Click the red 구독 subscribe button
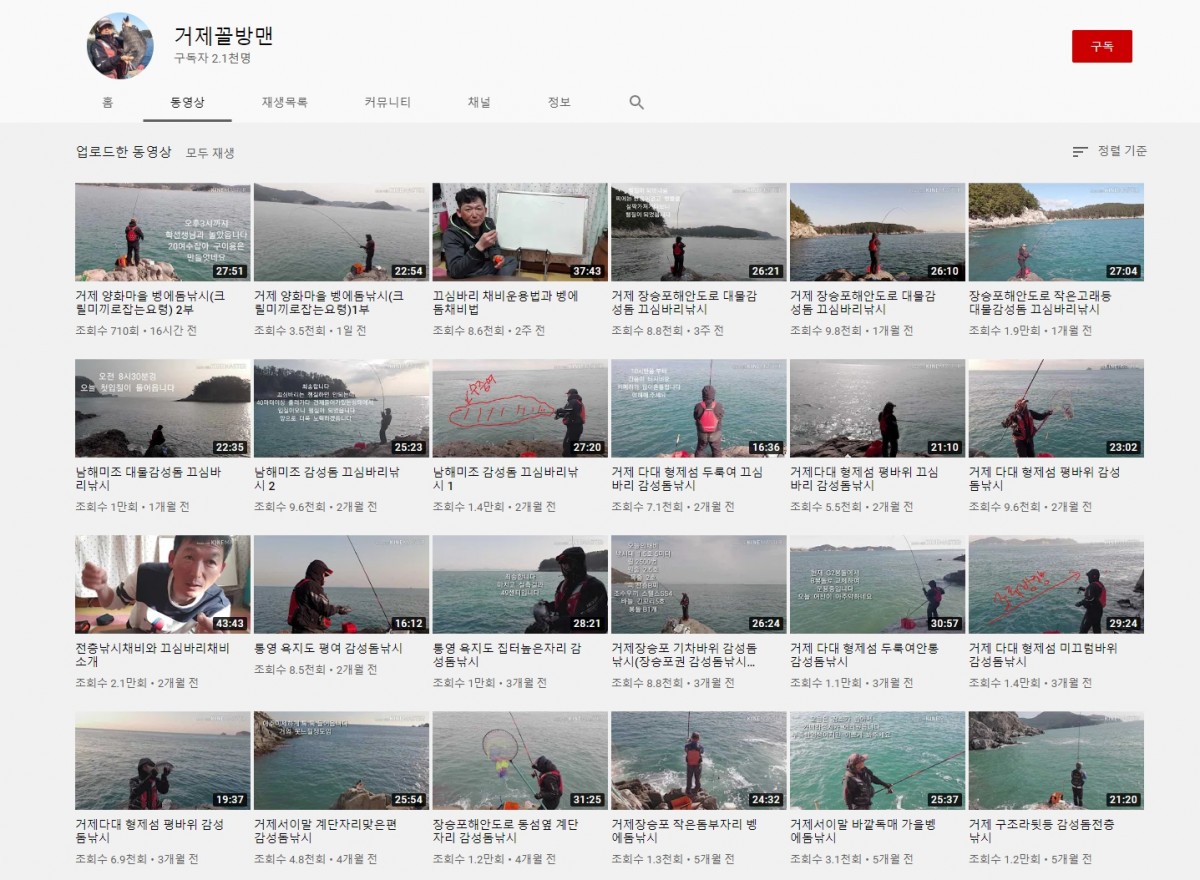 [1101, 46]
